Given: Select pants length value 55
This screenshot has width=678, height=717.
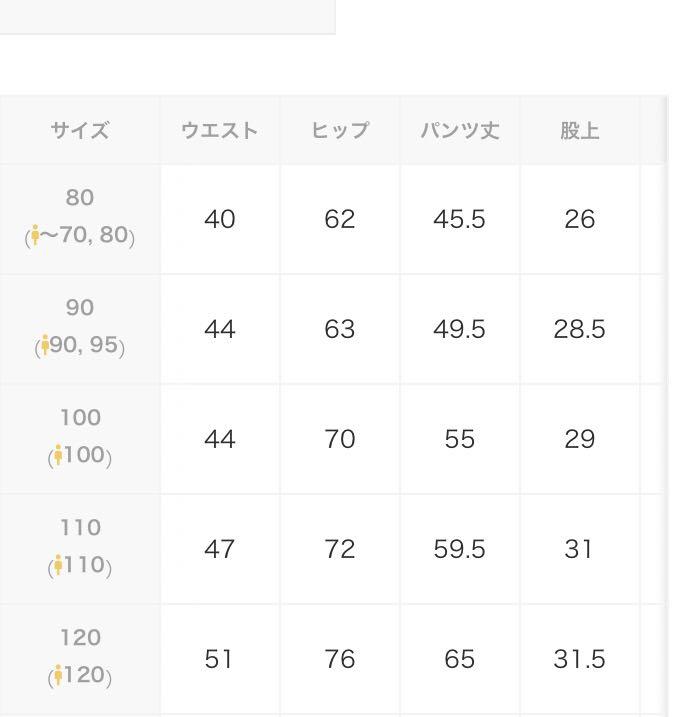Looking at the screenshot, I should (x=460, y=439).
